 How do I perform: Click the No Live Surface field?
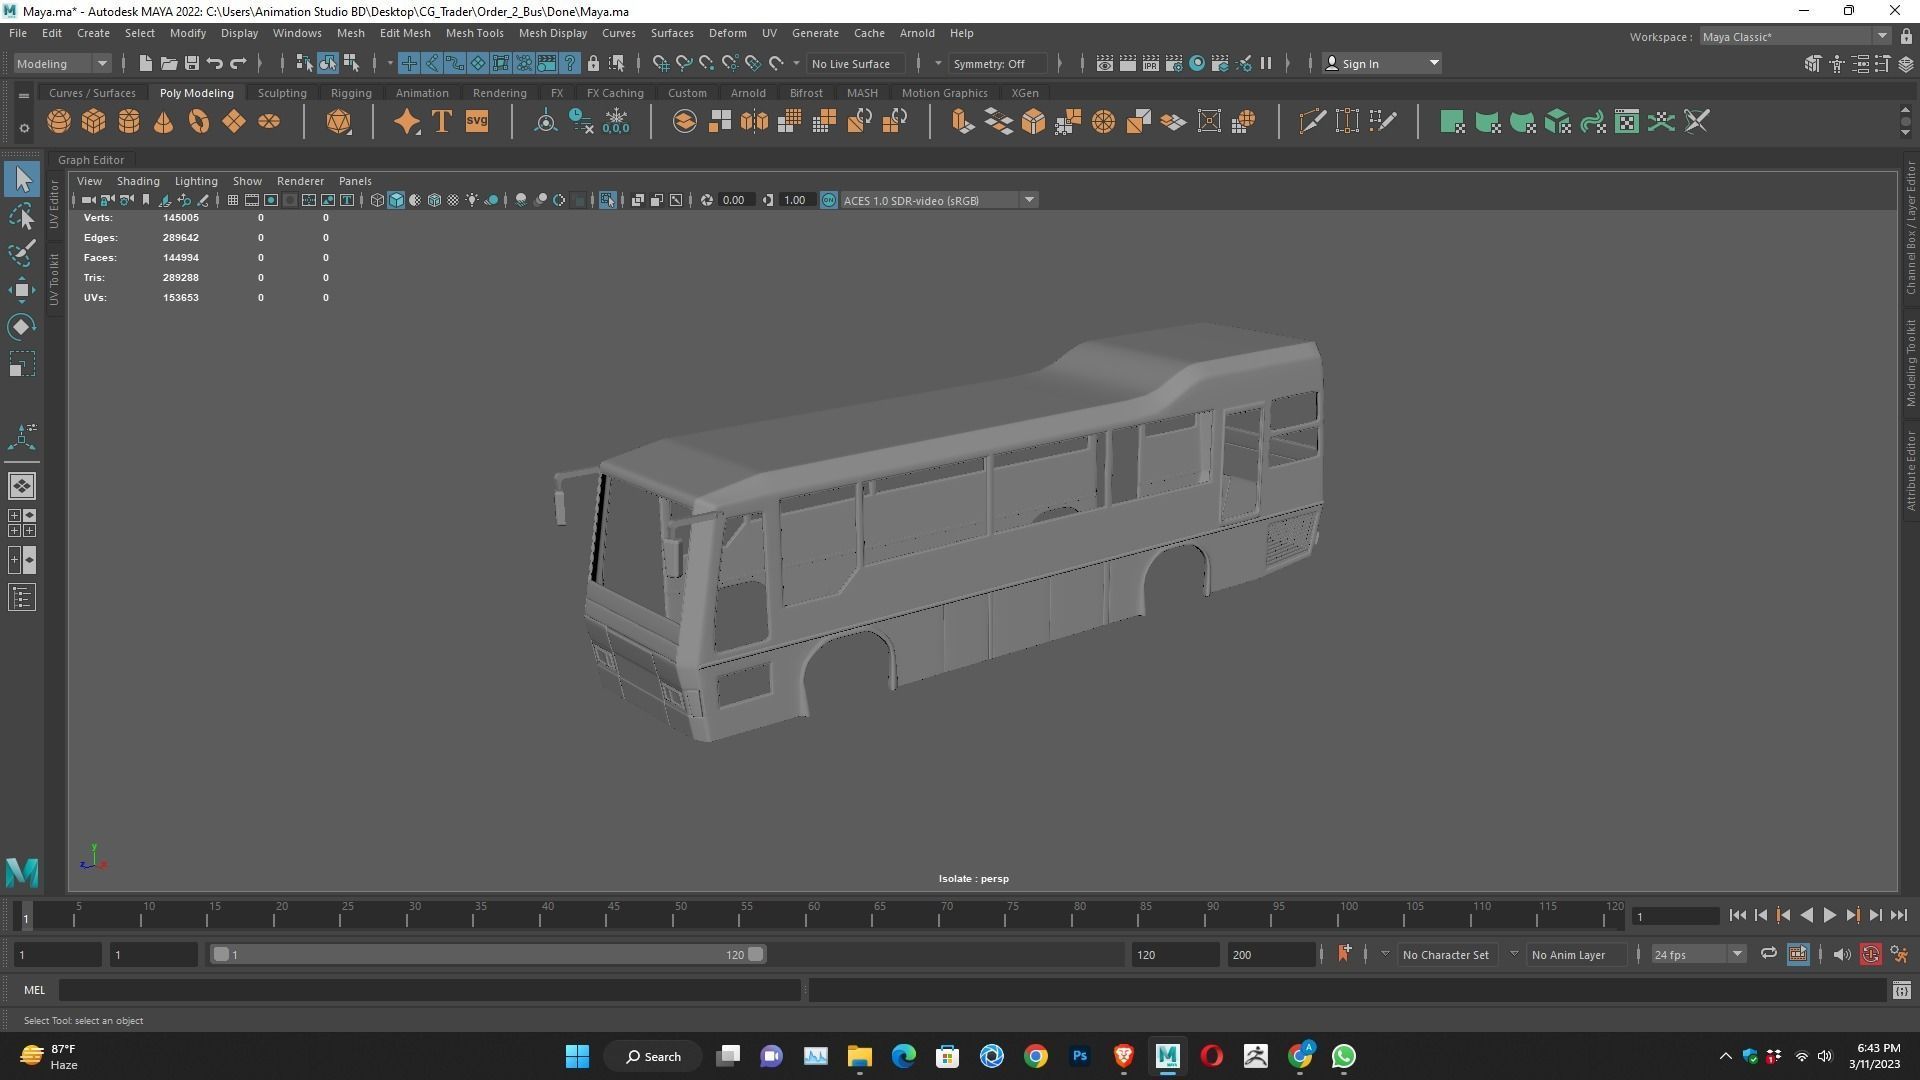tap(856, 63)
